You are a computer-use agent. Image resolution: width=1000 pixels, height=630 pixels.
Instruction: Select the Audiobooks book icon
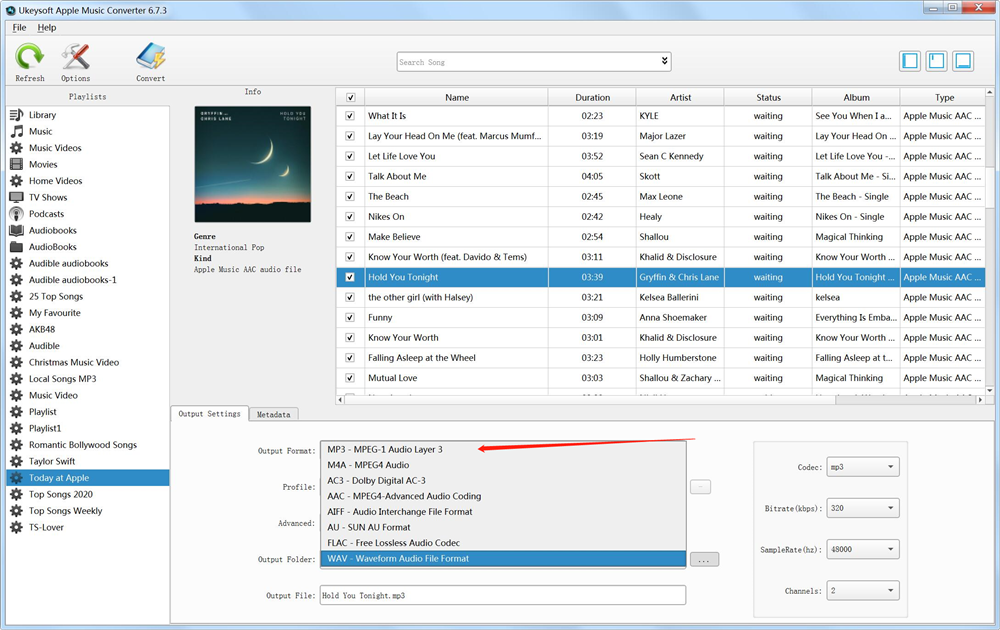pos(17,231)
